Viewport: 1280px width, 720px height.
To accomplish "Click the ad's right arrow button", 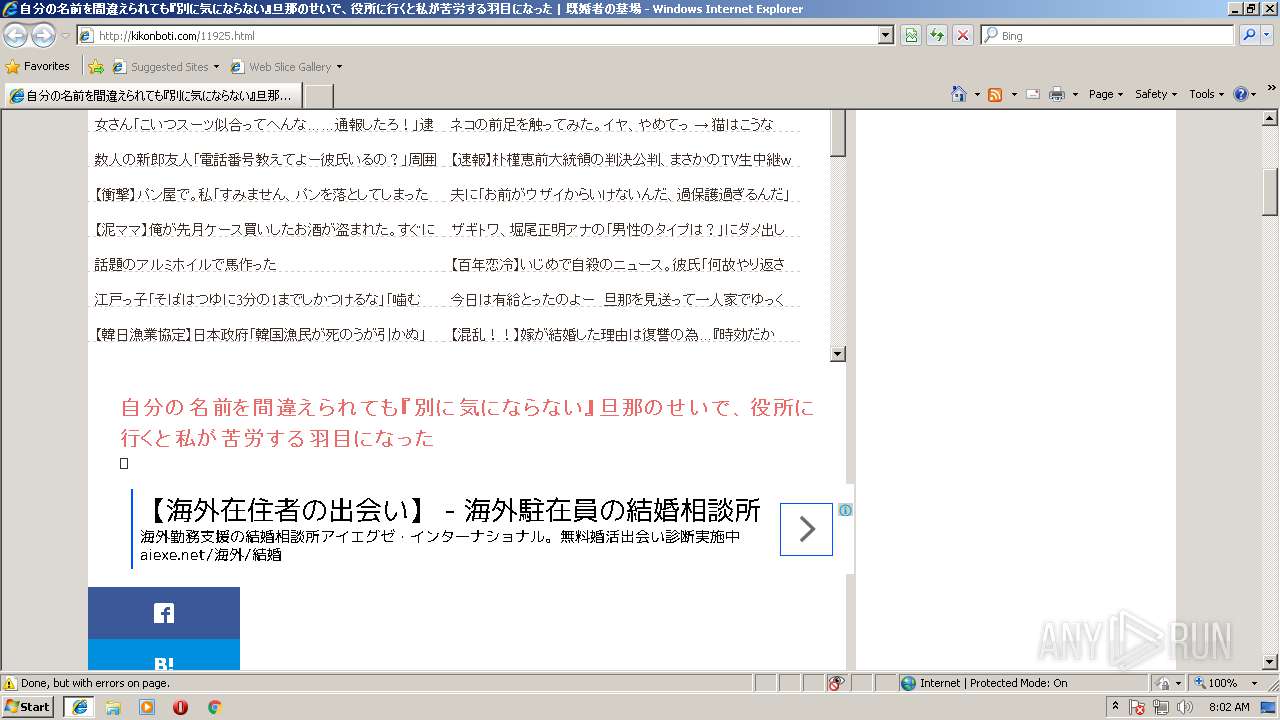I will click(x=806, y=529).
